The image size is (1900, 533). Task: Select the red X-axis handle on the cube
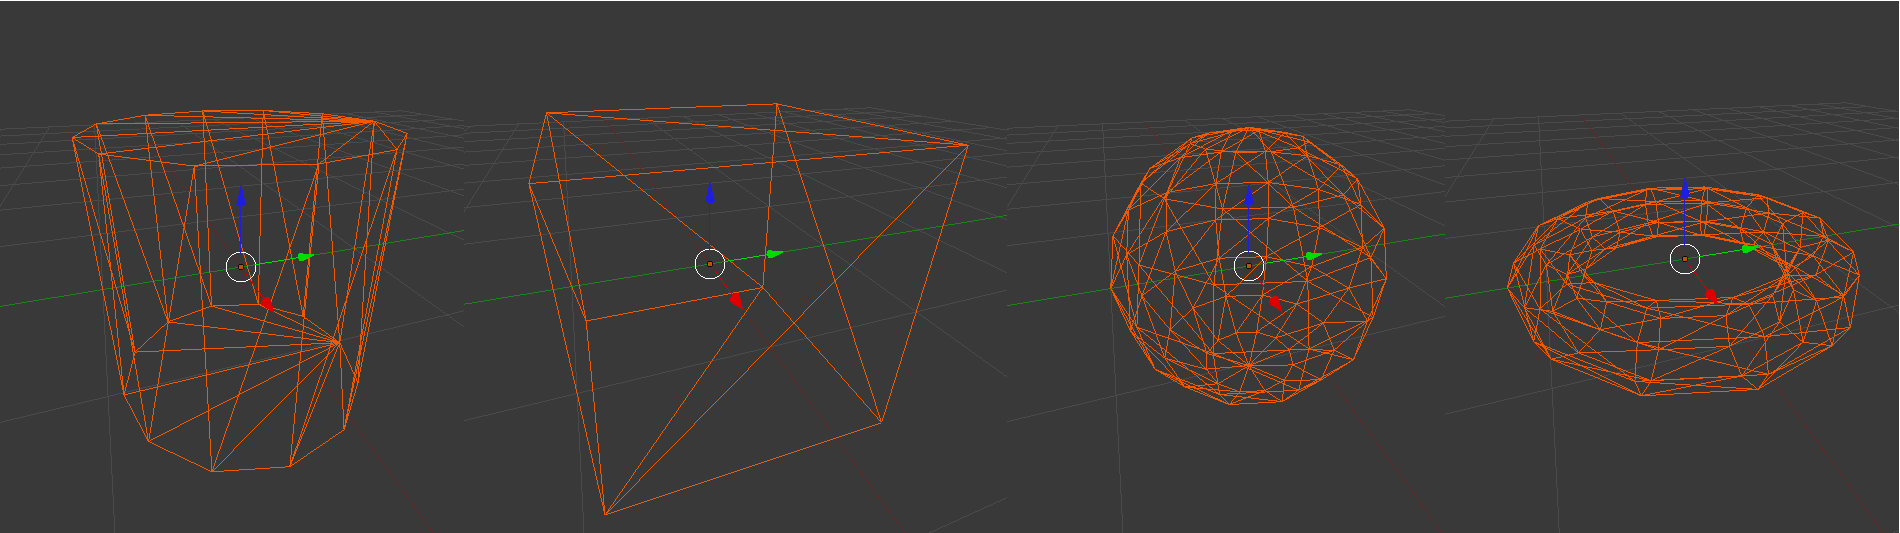736,299
